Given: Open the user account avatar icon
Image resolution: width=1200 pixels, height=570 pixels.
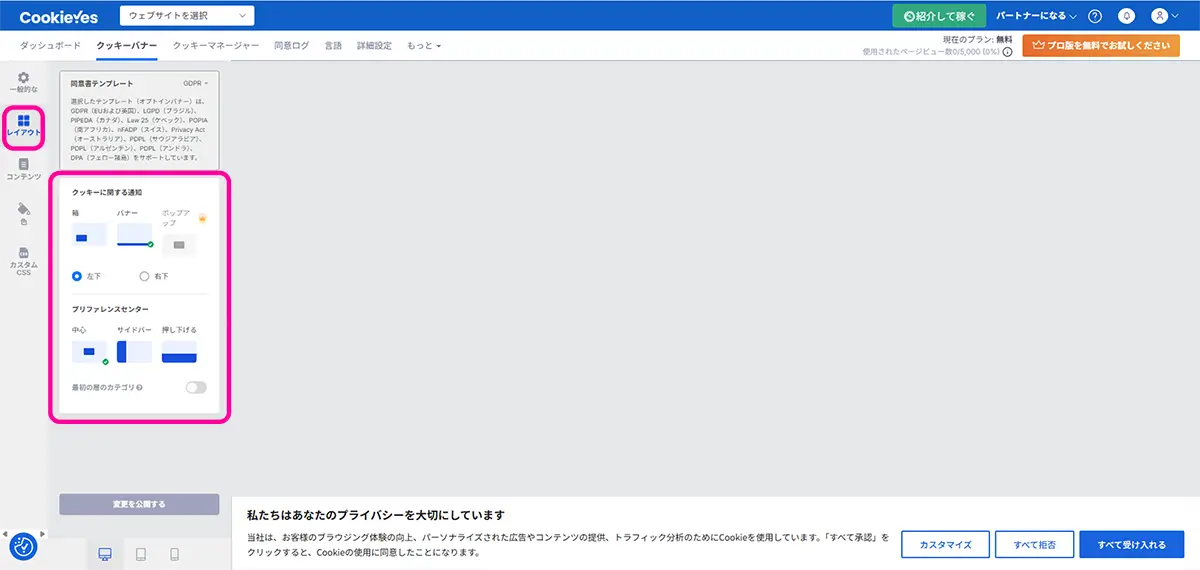Looking at the screenshot, I should [1159, 16].
